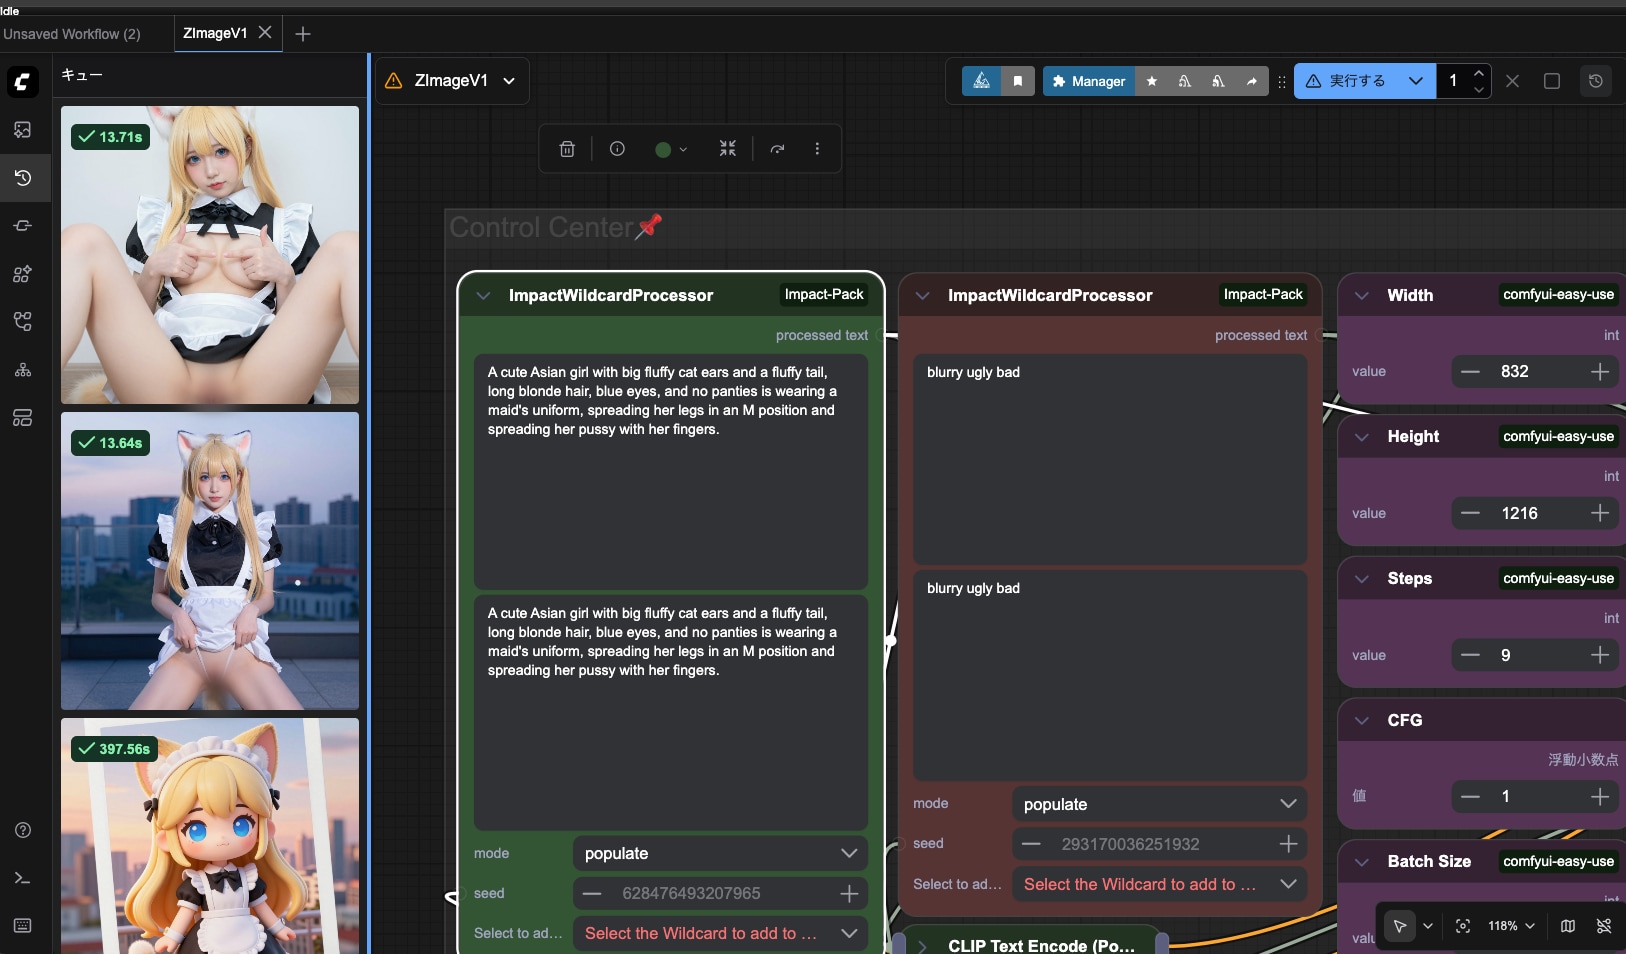Bypass the selected node using arrow icon
The image size is (1626, 954).
point(777,149)
